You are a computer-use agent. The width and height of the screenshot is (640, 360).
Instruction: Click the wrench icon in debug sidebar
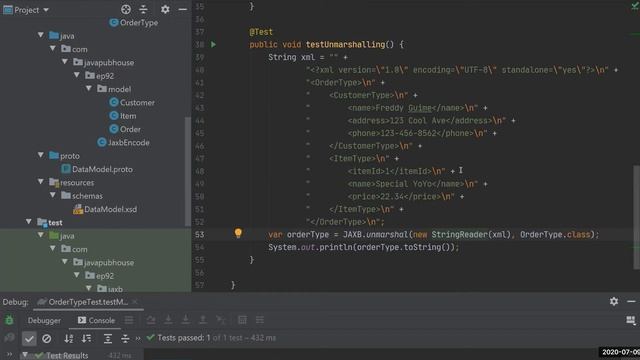point(9,338)
